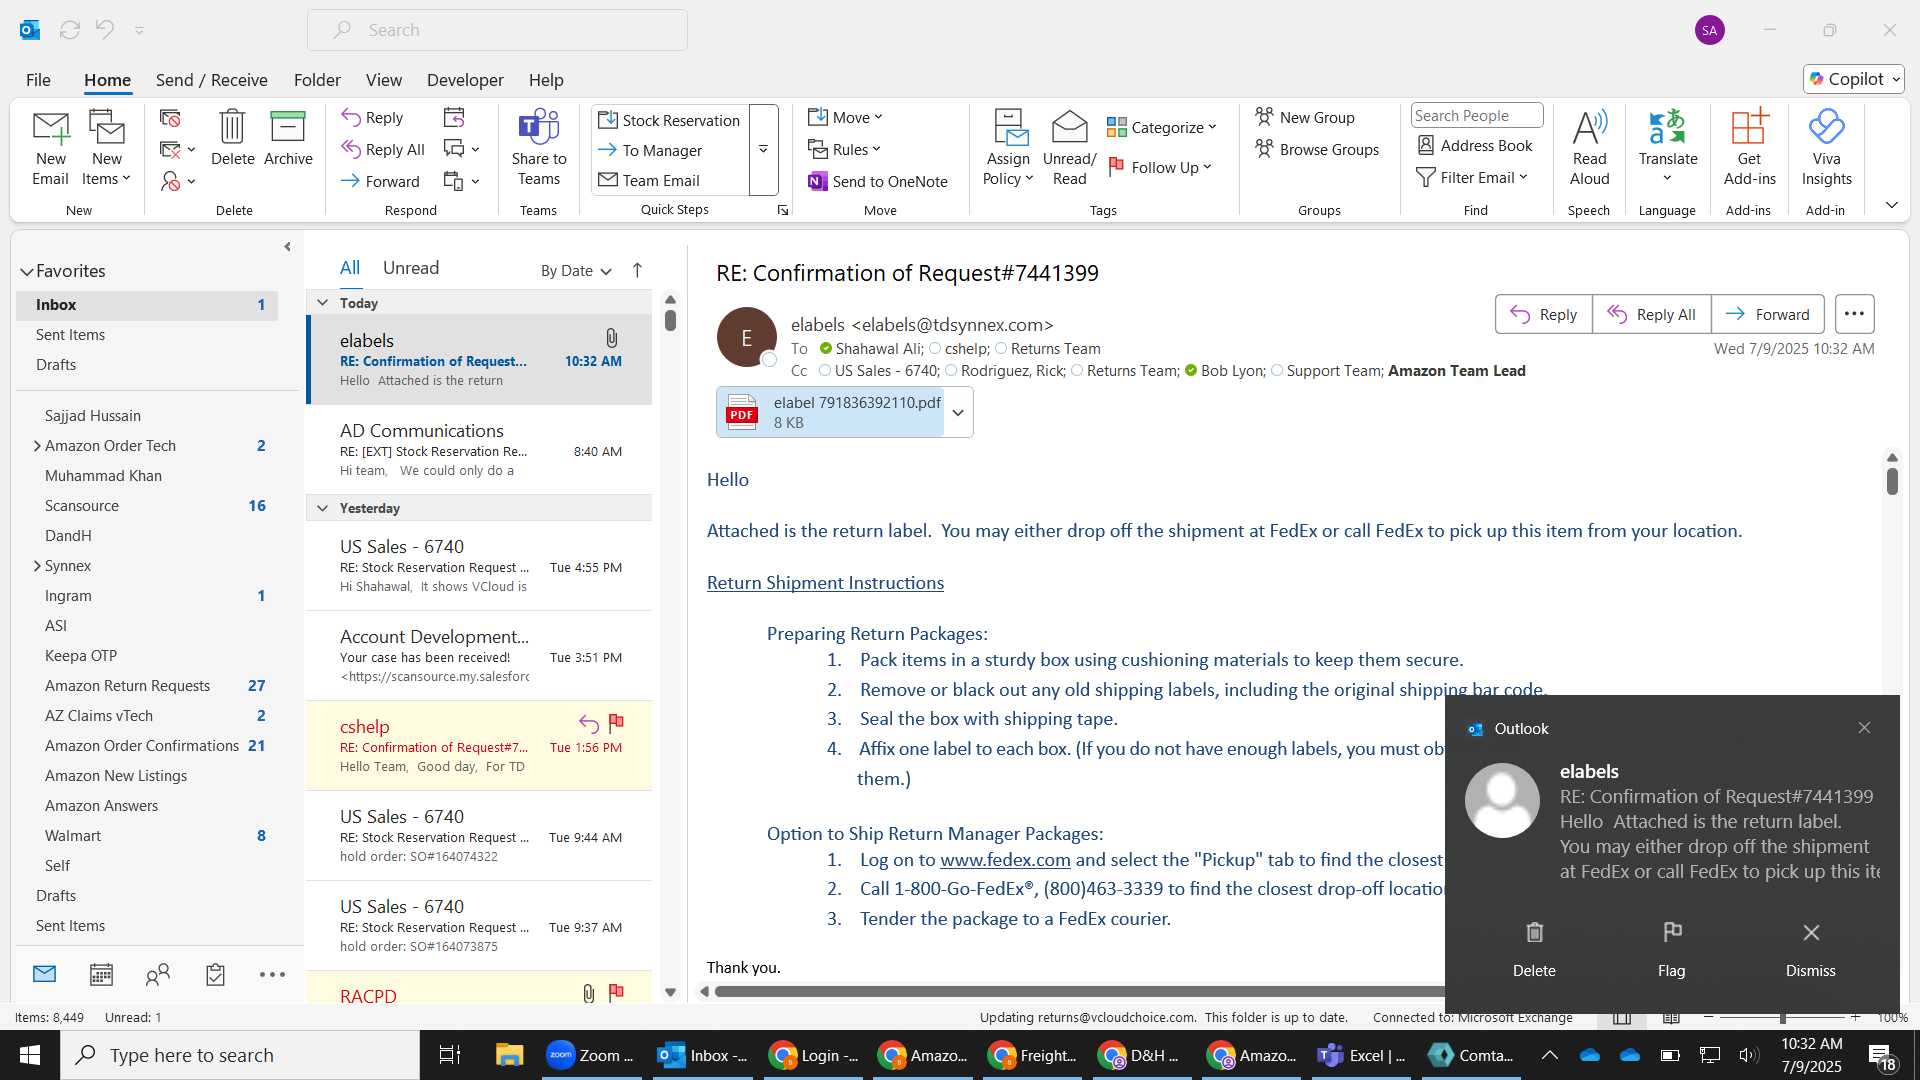This screenshot has height=1080, width=1920.
Task: Click the PDF attachment elabel 791836392110.pdf
Action: tap(830, 412)
